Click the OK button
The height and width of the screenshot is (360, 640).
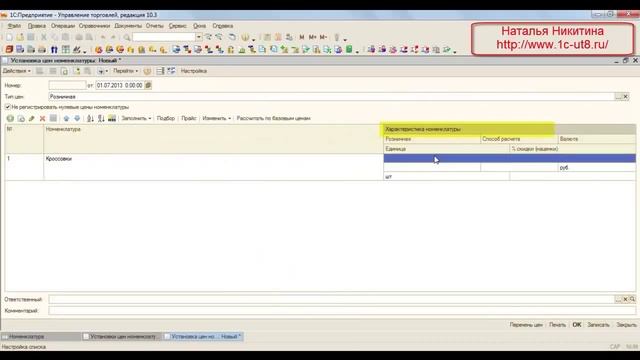point(577,325)
